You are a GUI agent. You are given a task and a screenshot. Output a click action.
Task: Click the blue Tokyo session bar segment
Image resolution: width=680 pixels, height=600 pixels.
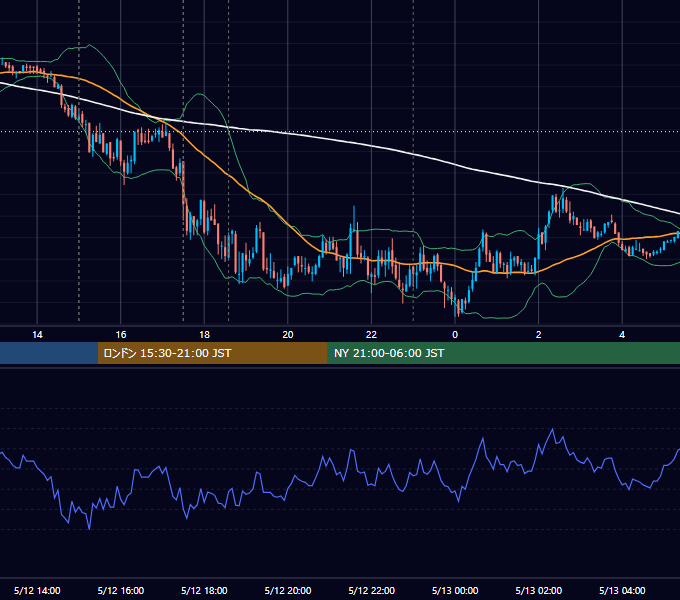point(49,353)
